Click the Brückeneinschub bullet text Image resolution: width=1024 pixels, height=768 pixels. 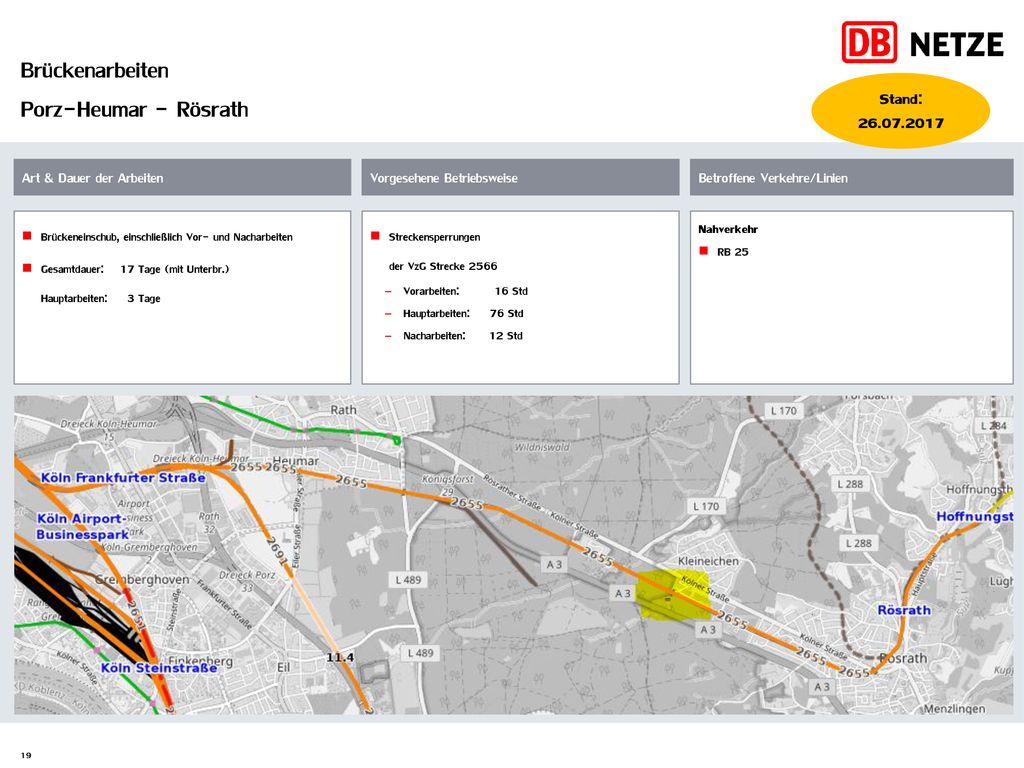coord(167,237)
